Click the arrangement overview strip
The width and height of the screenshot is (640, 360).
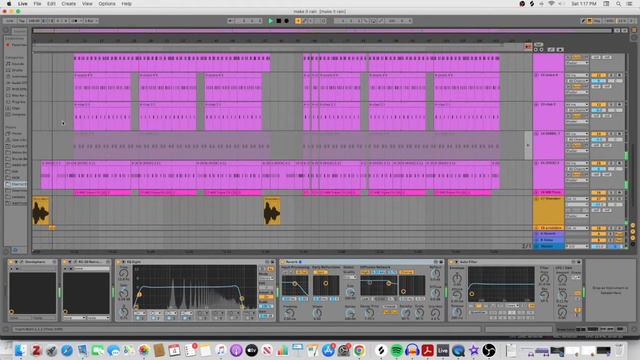[x=322, y=31]
